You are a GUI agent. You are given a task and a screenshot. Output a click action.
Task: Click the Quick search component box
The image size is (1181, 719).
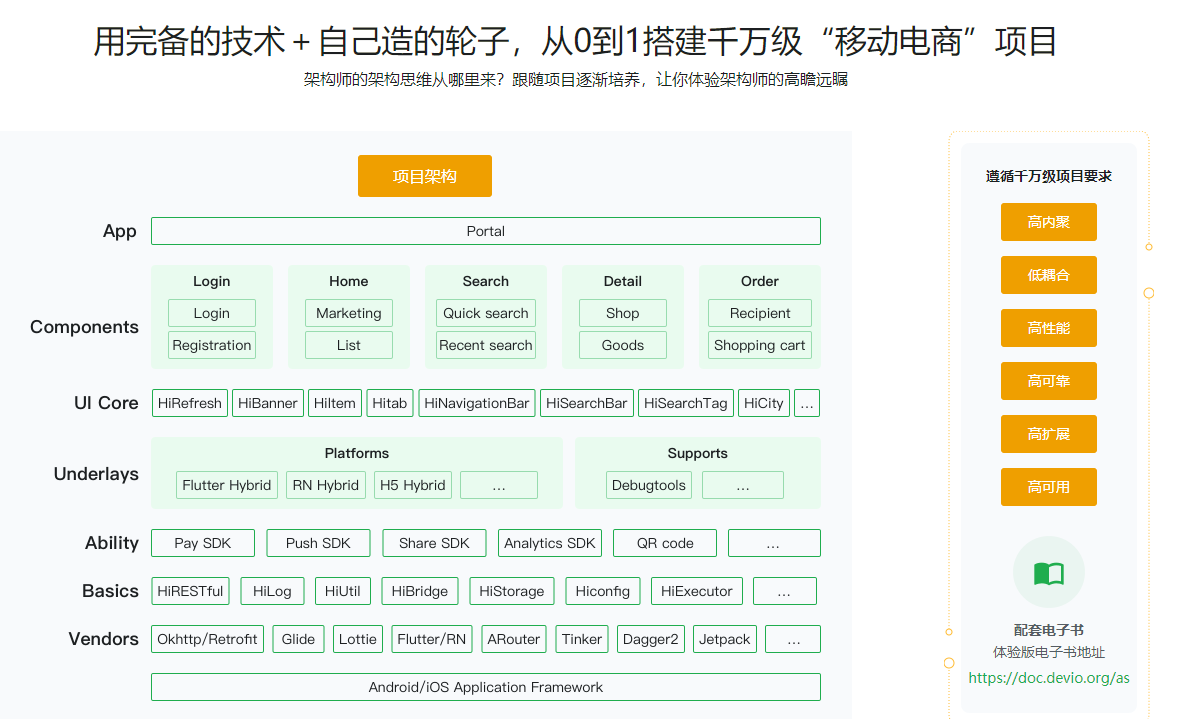pos(485,313)
